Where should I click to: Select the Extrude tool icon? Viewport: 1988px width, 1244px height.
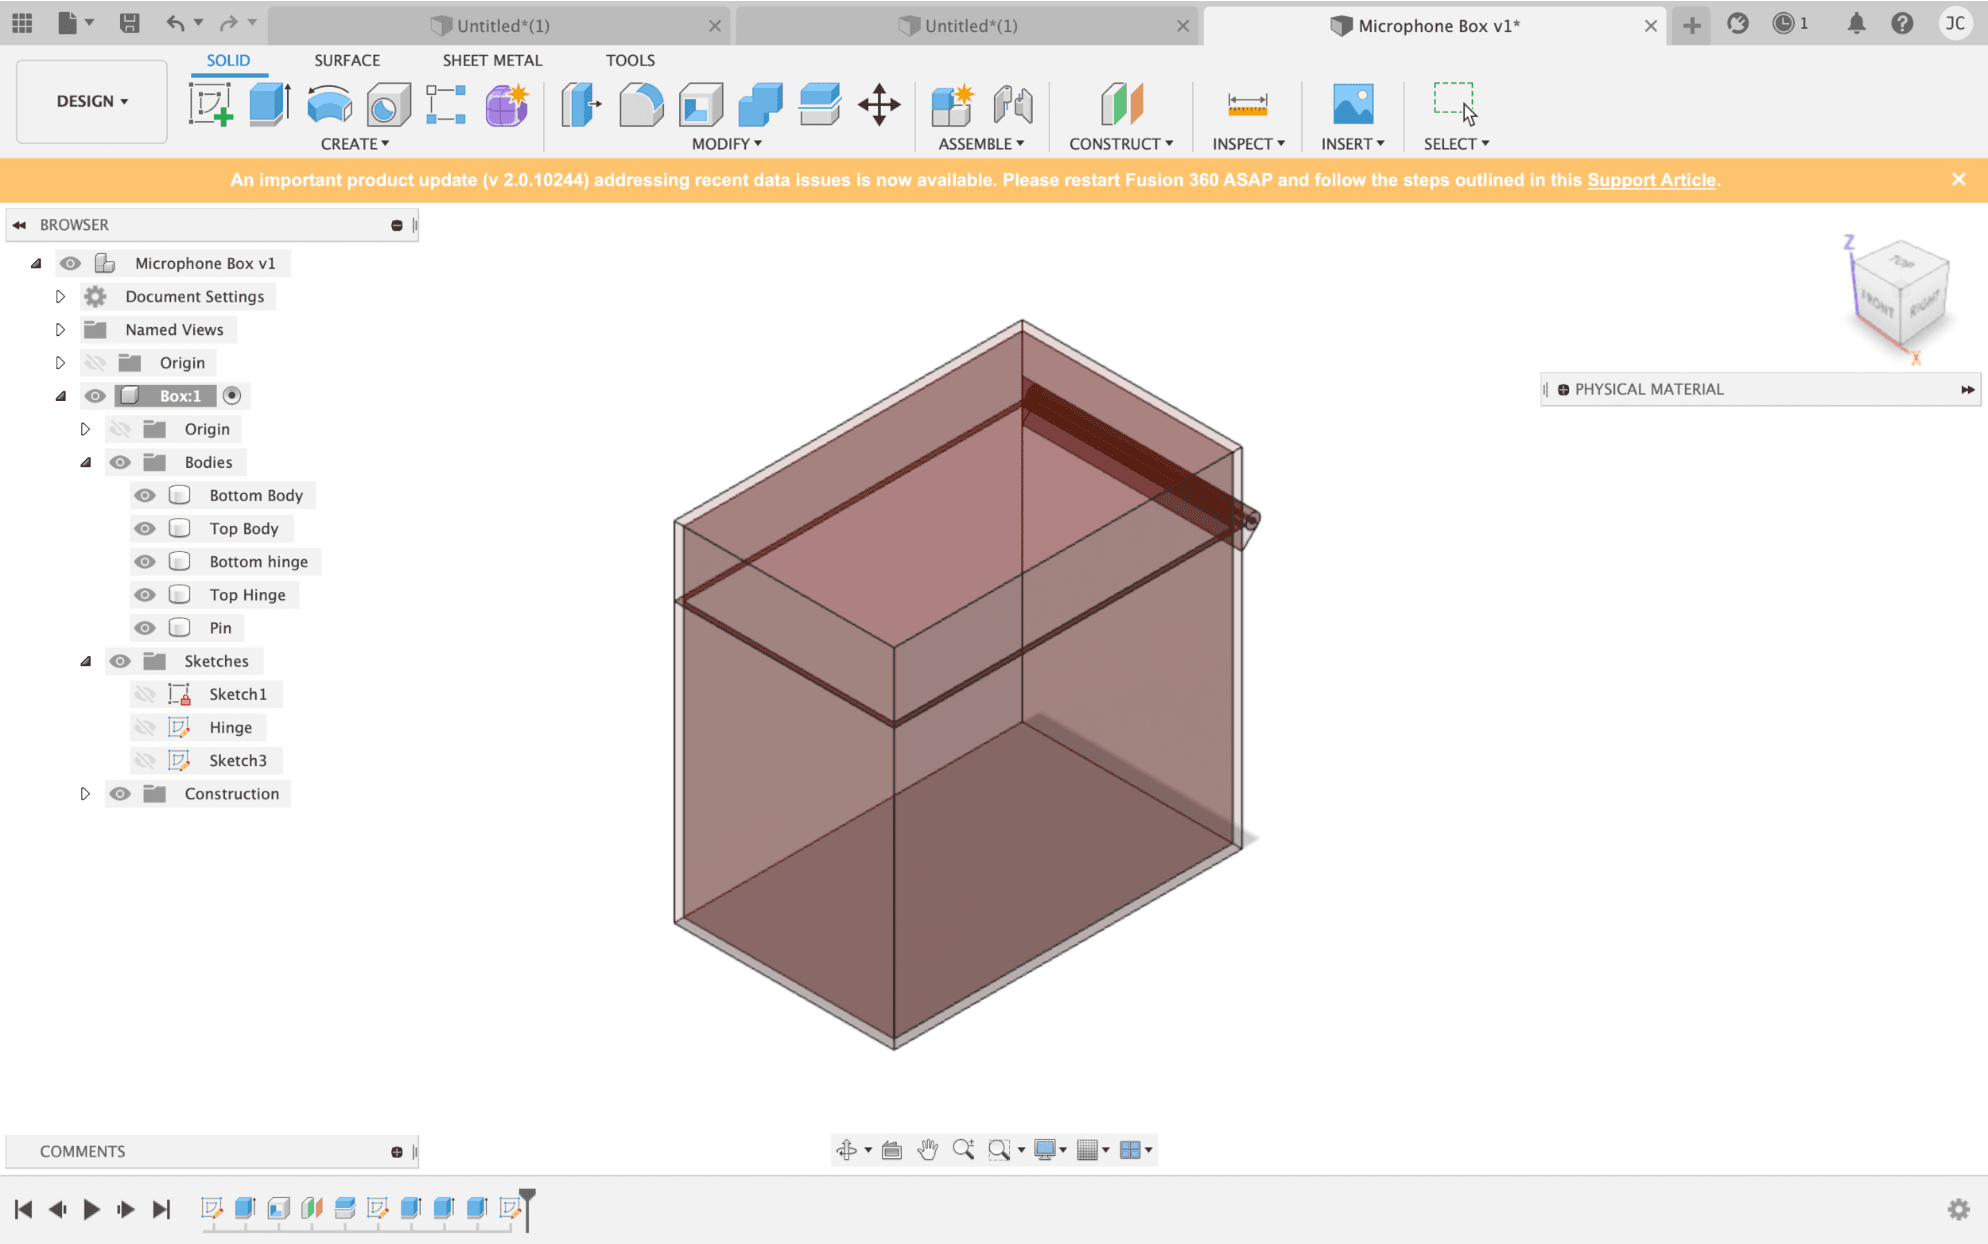coord(268,104)
